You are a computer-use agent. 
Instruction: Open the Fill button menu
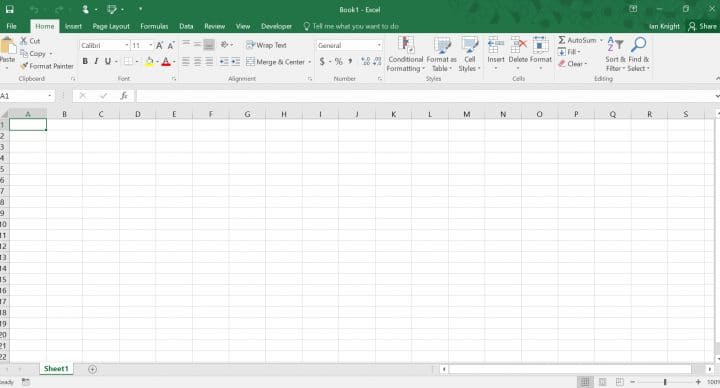pyautogui.click(x=569, y=52)
